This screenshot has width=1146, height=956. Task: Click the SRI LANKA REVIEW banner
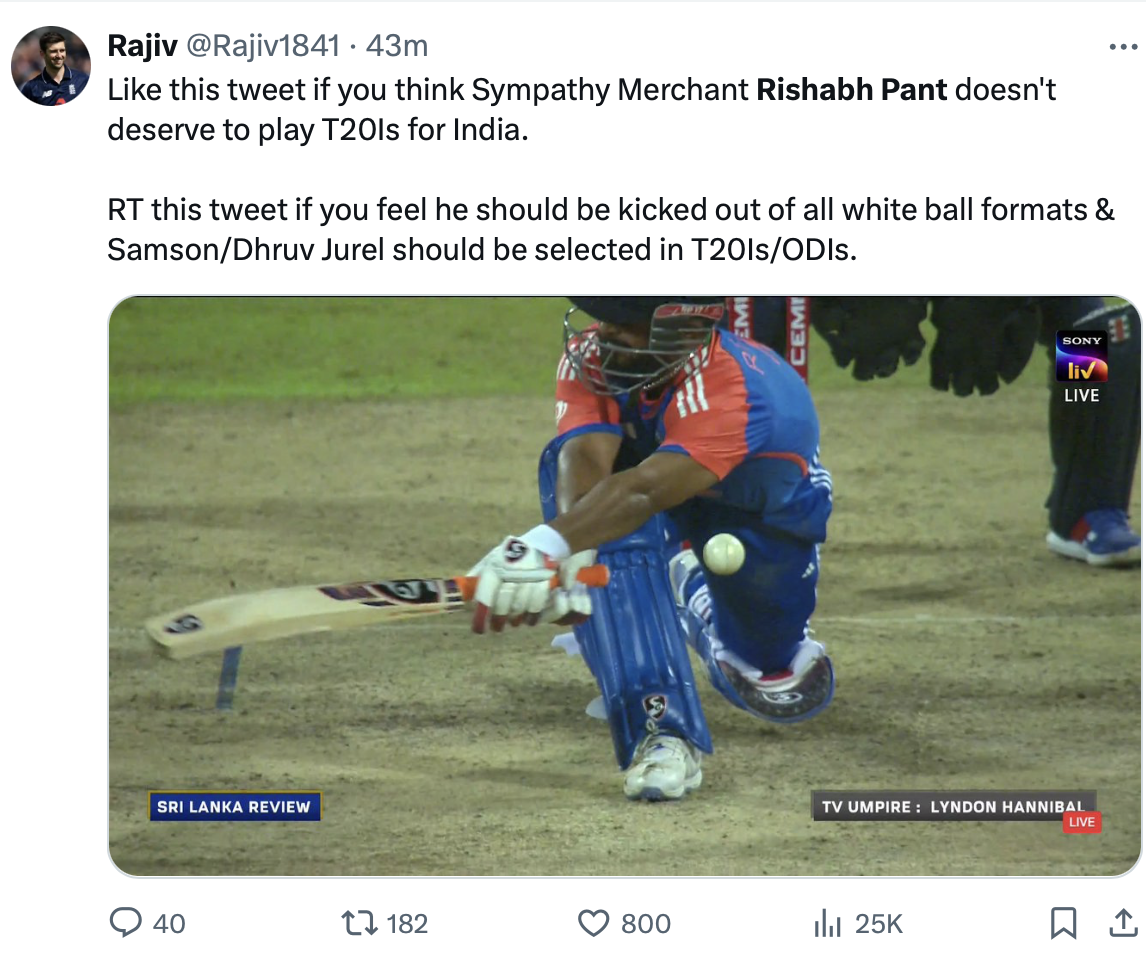click(235, 806)
